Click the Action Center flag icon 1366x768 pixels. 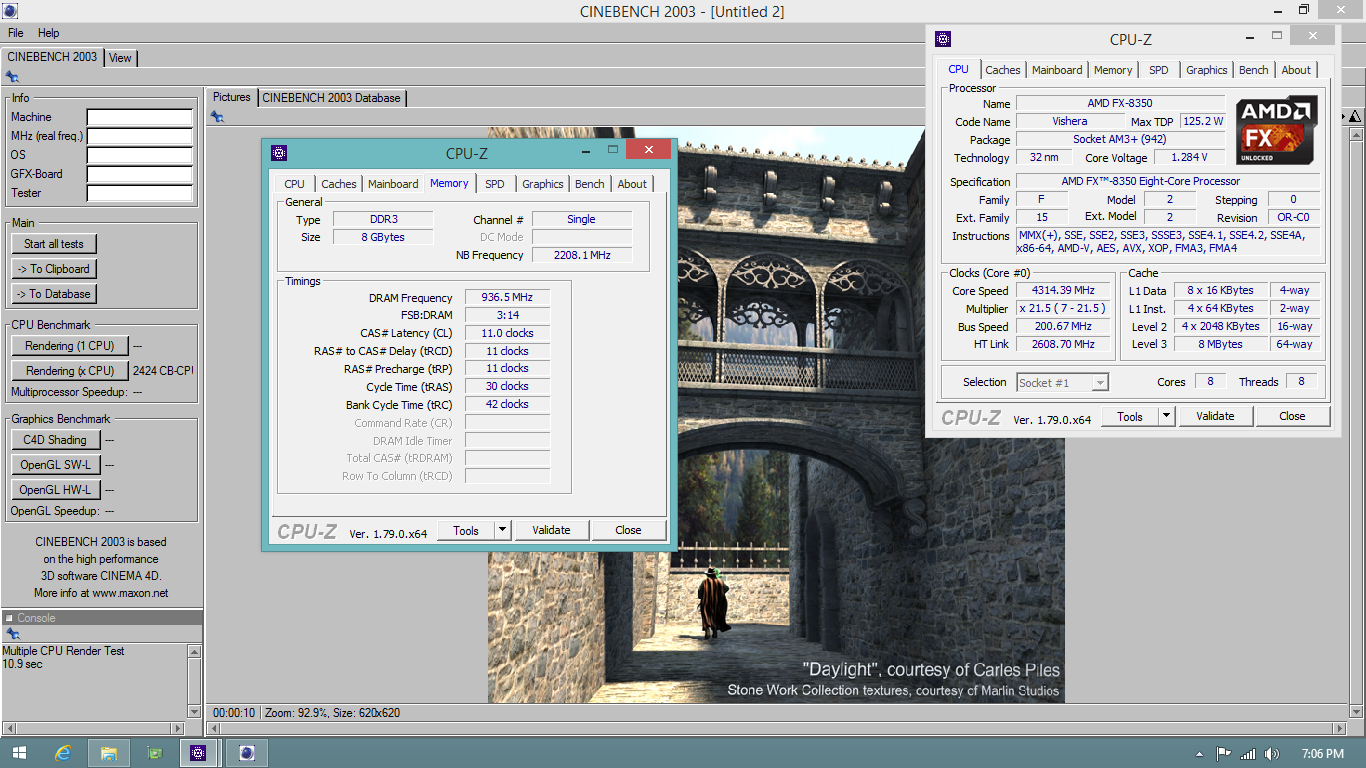1223,754
